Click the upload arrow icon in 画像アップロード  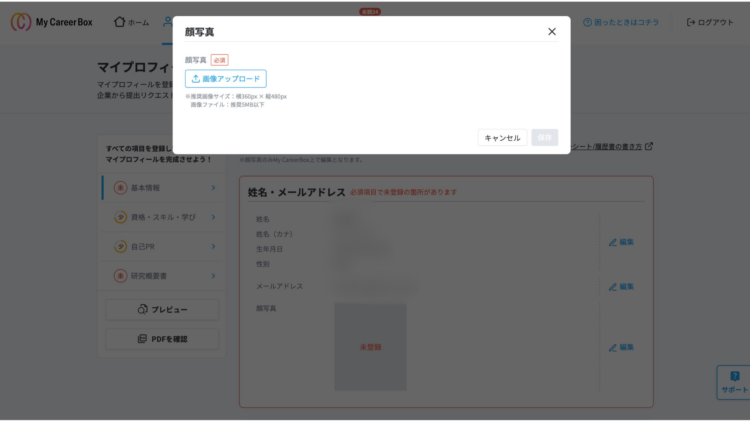pos(196,78)
